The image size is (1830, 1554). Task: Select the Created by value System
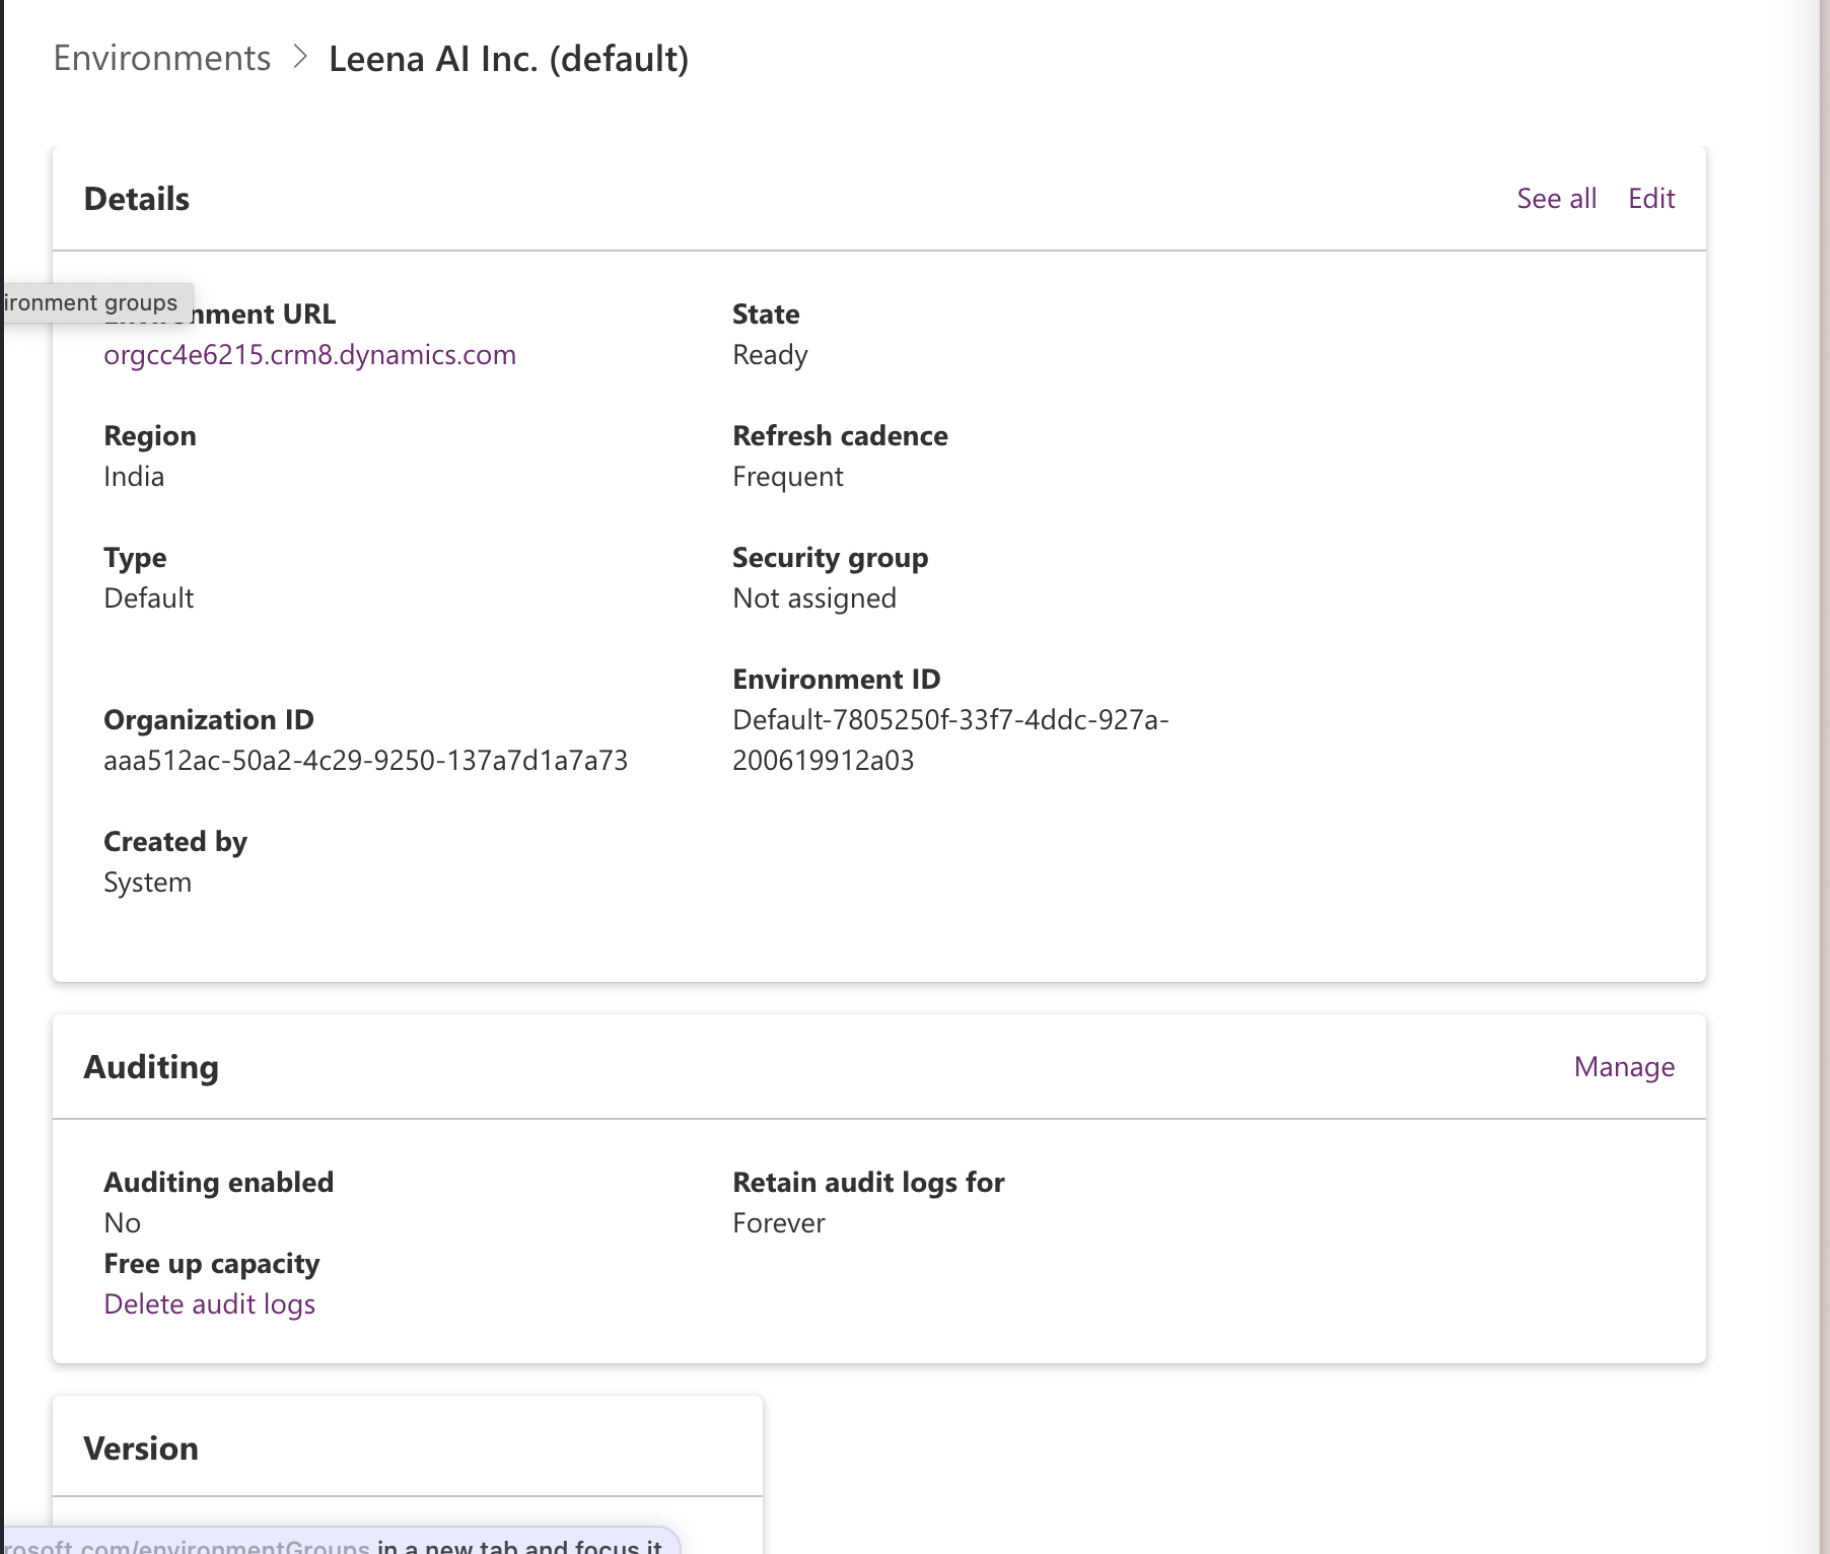click(148, 882)
